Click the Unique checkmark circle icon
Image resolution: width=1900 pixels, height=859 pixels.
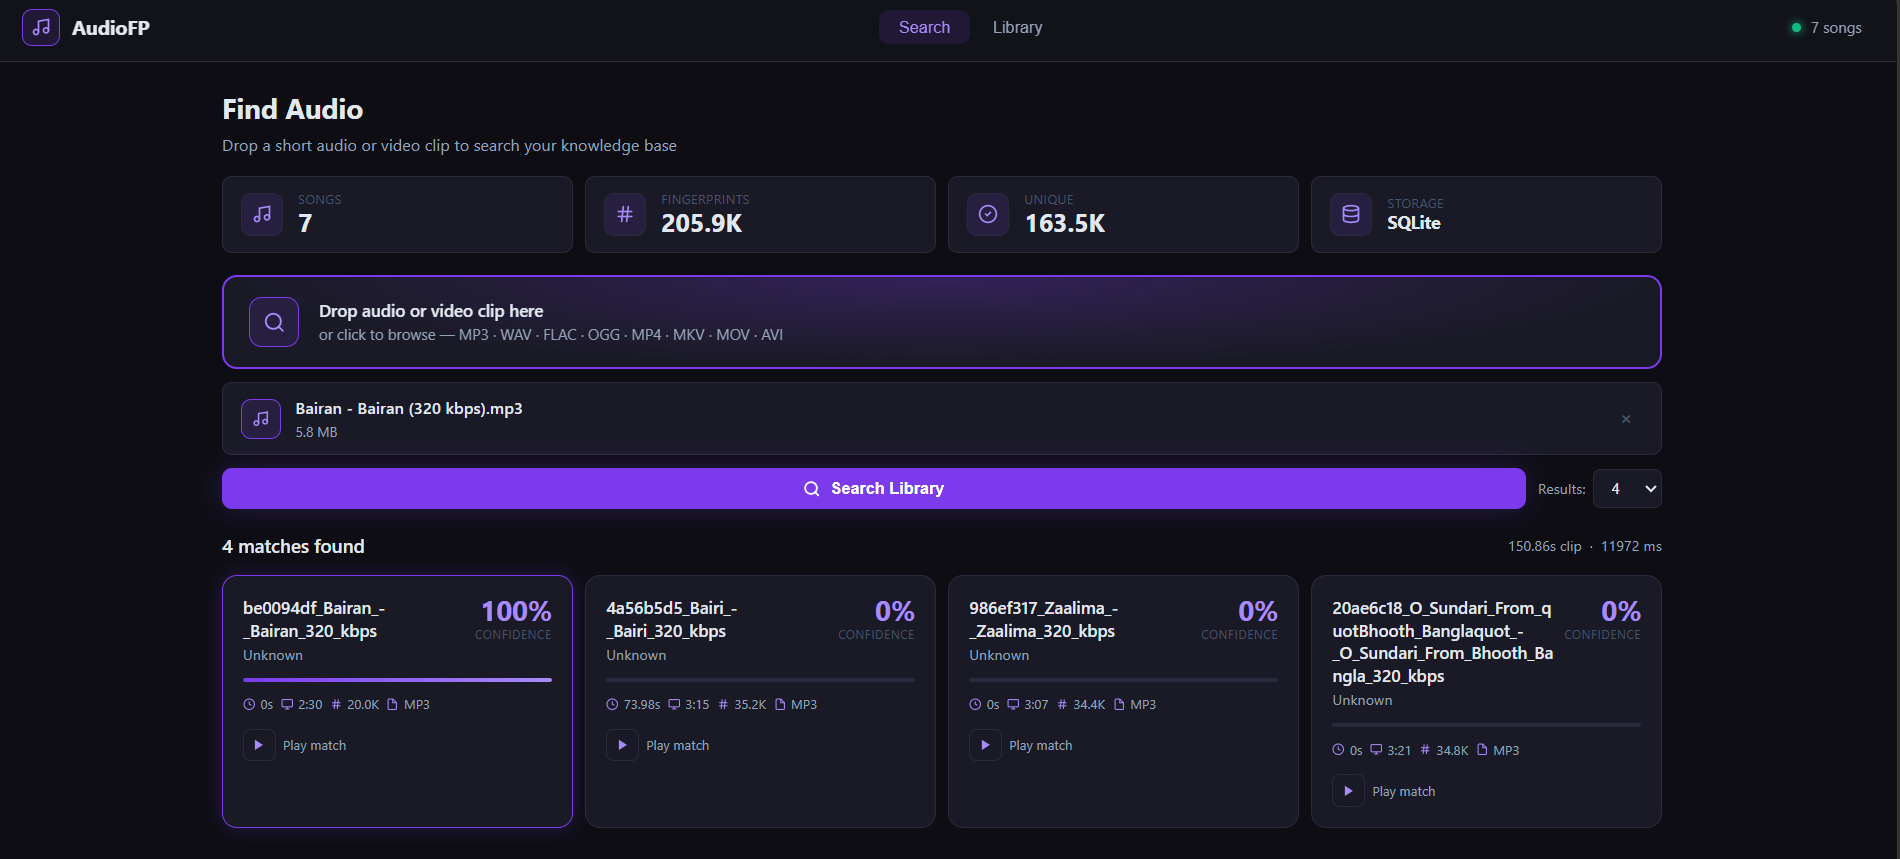point(988,214)
